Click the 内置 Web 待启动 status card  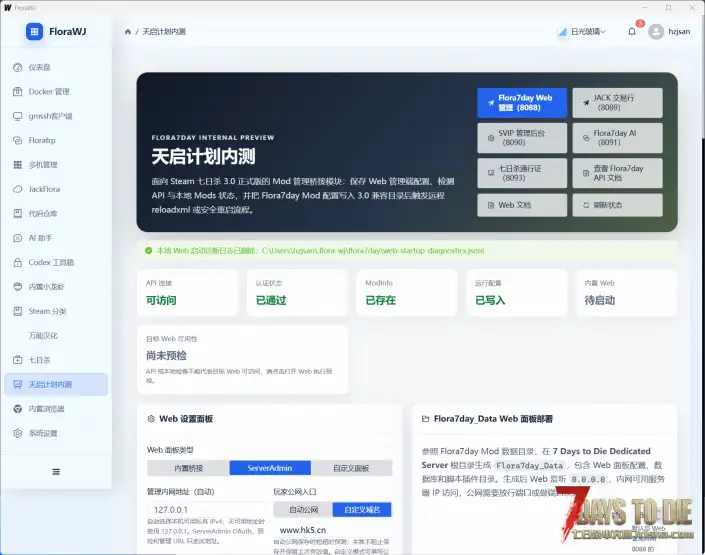pyautogui.click(x=626, y=293)
